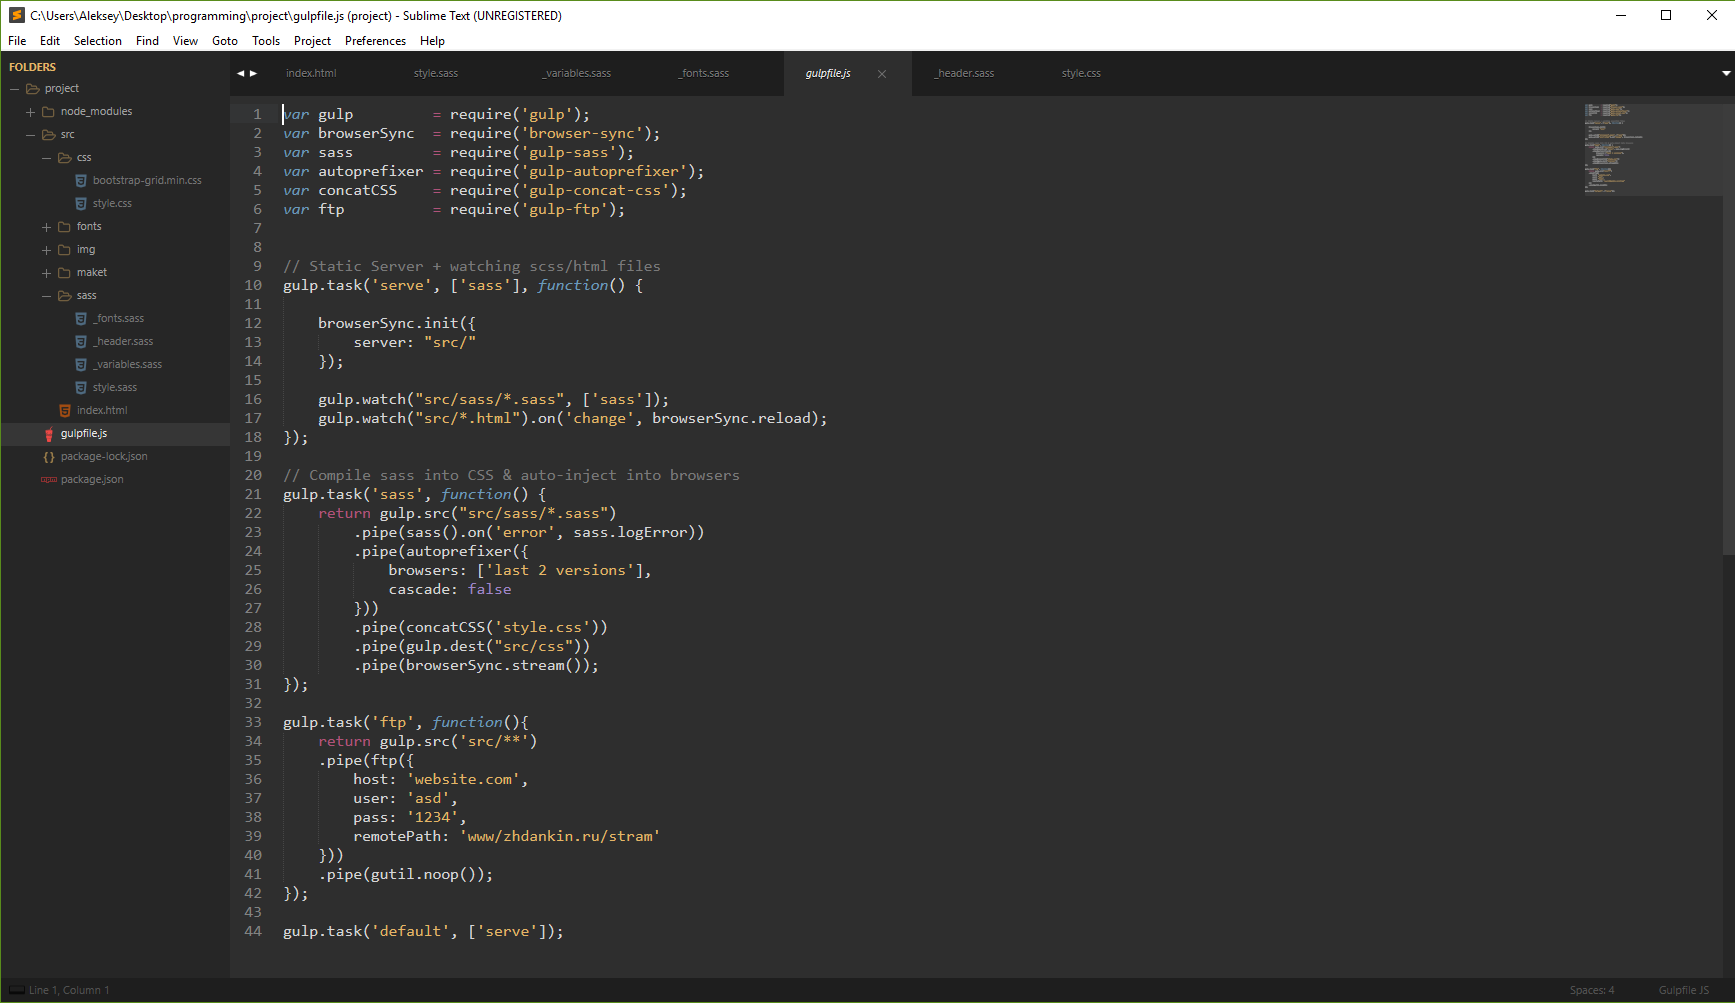Click file icon beside _fonts.sass in sidebar
Image resolution: width=1735 pixels, height=1004 pixels.
pyautogui.click(x=81, y=319)
